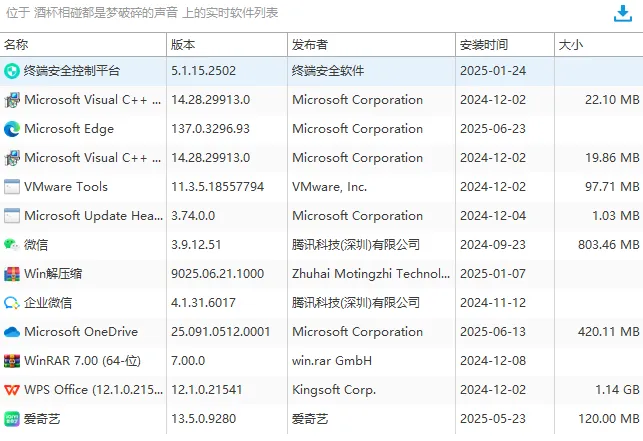Click the WPS Office icon
643x441 pixels.
click(12, 390)
